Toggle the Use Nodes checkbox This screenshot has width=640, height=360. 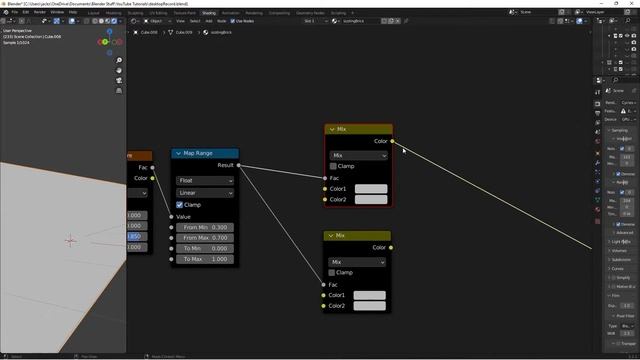coord(233,21)
